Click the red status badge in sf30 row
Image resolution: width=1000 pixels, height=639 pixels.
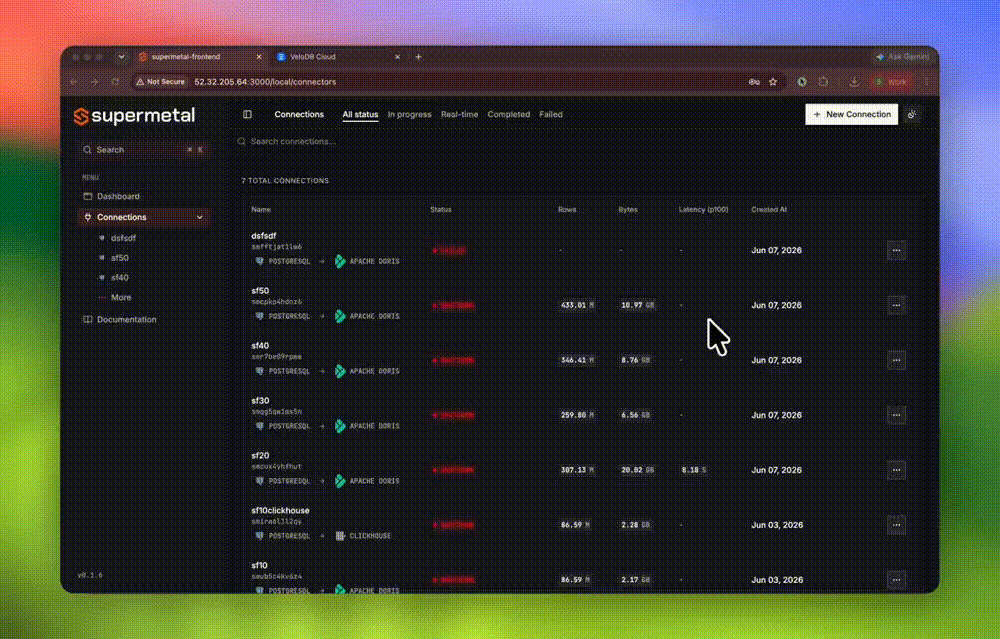click(453, 415)
